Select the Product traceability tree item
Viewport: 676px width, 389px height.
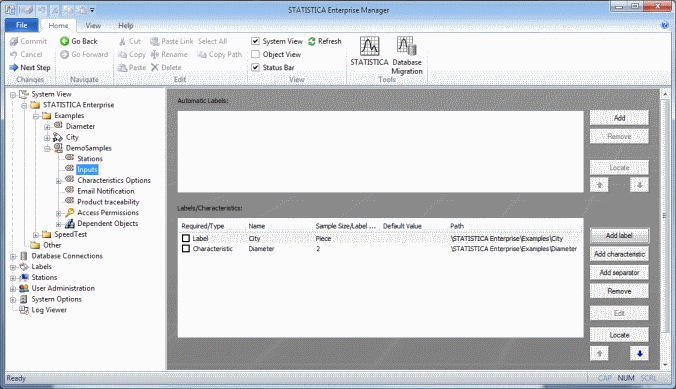tap(108, 202)
